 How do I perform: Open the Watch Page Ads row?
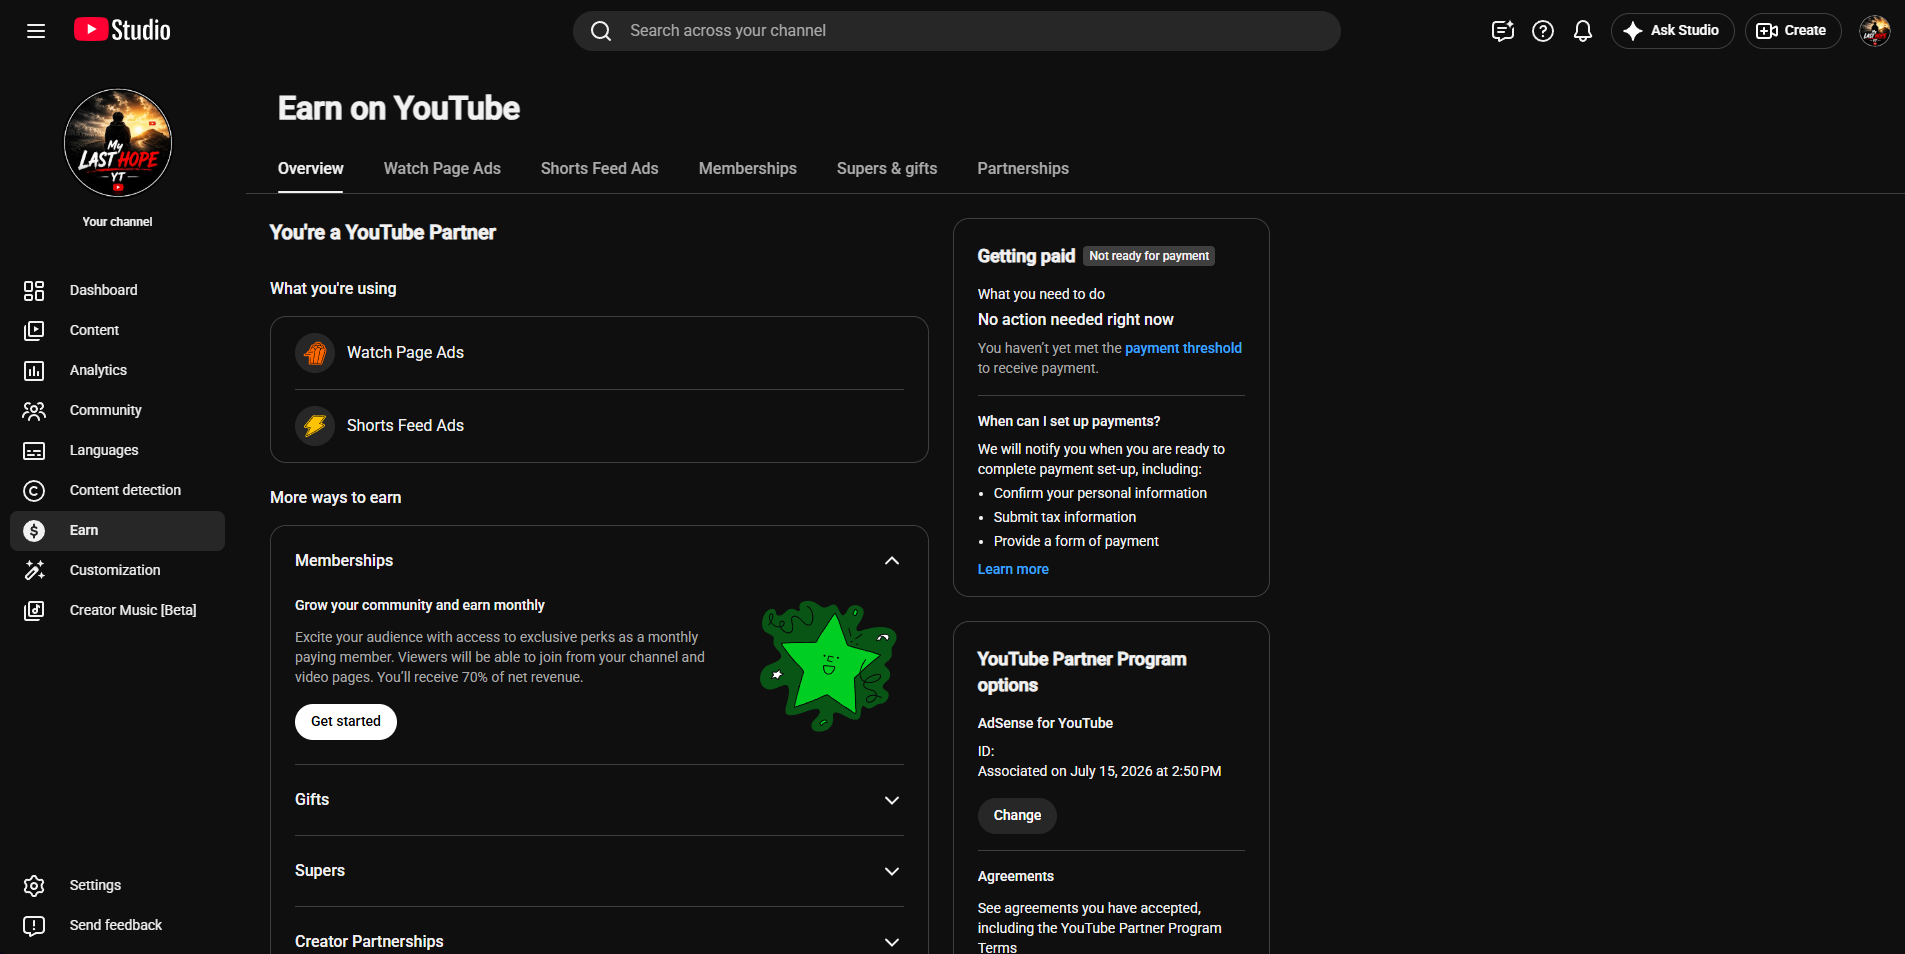[x=599, y=353]
